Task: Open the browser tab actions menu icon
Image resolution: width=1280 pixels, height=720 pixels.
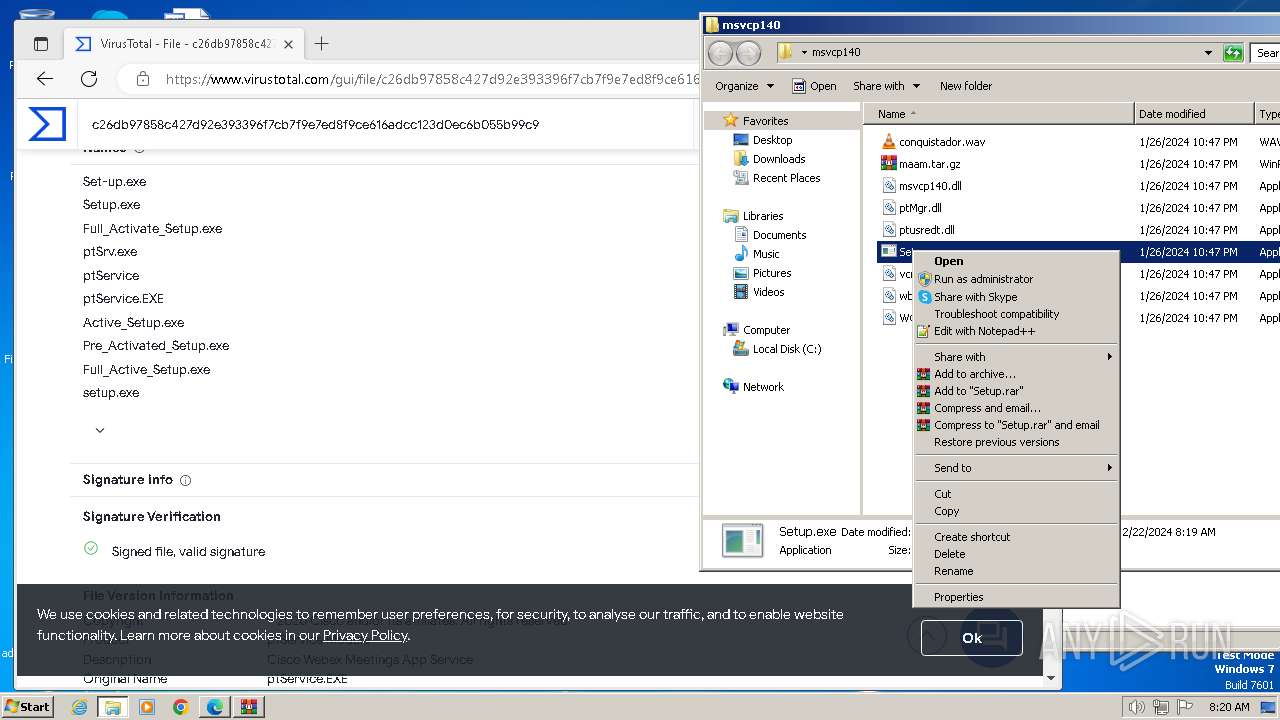Action: [41, 44]
